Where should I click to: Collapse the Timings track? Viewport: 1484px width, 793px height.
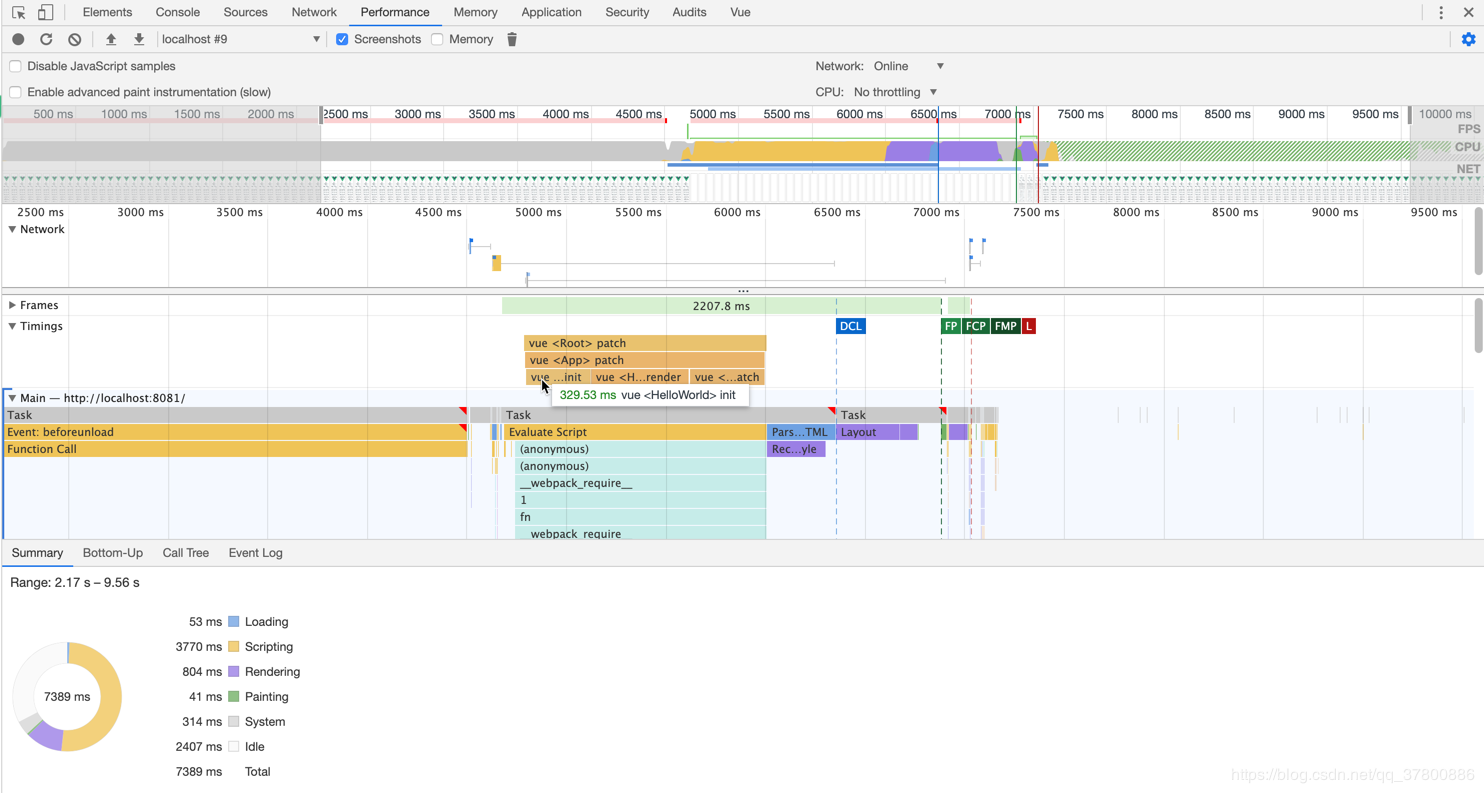(x=12, y=326)
